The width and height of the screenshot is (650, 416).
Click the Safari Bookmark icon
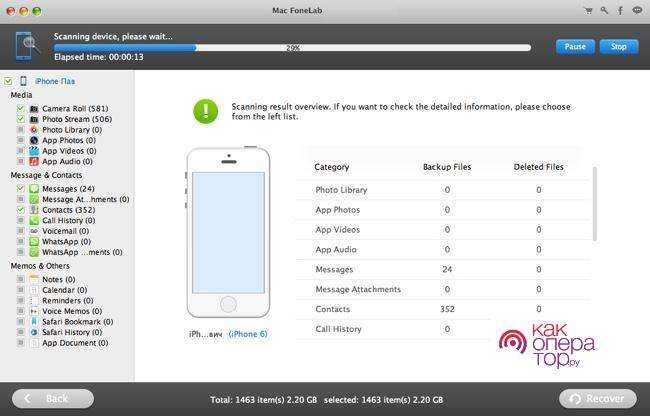click(34, 322)
